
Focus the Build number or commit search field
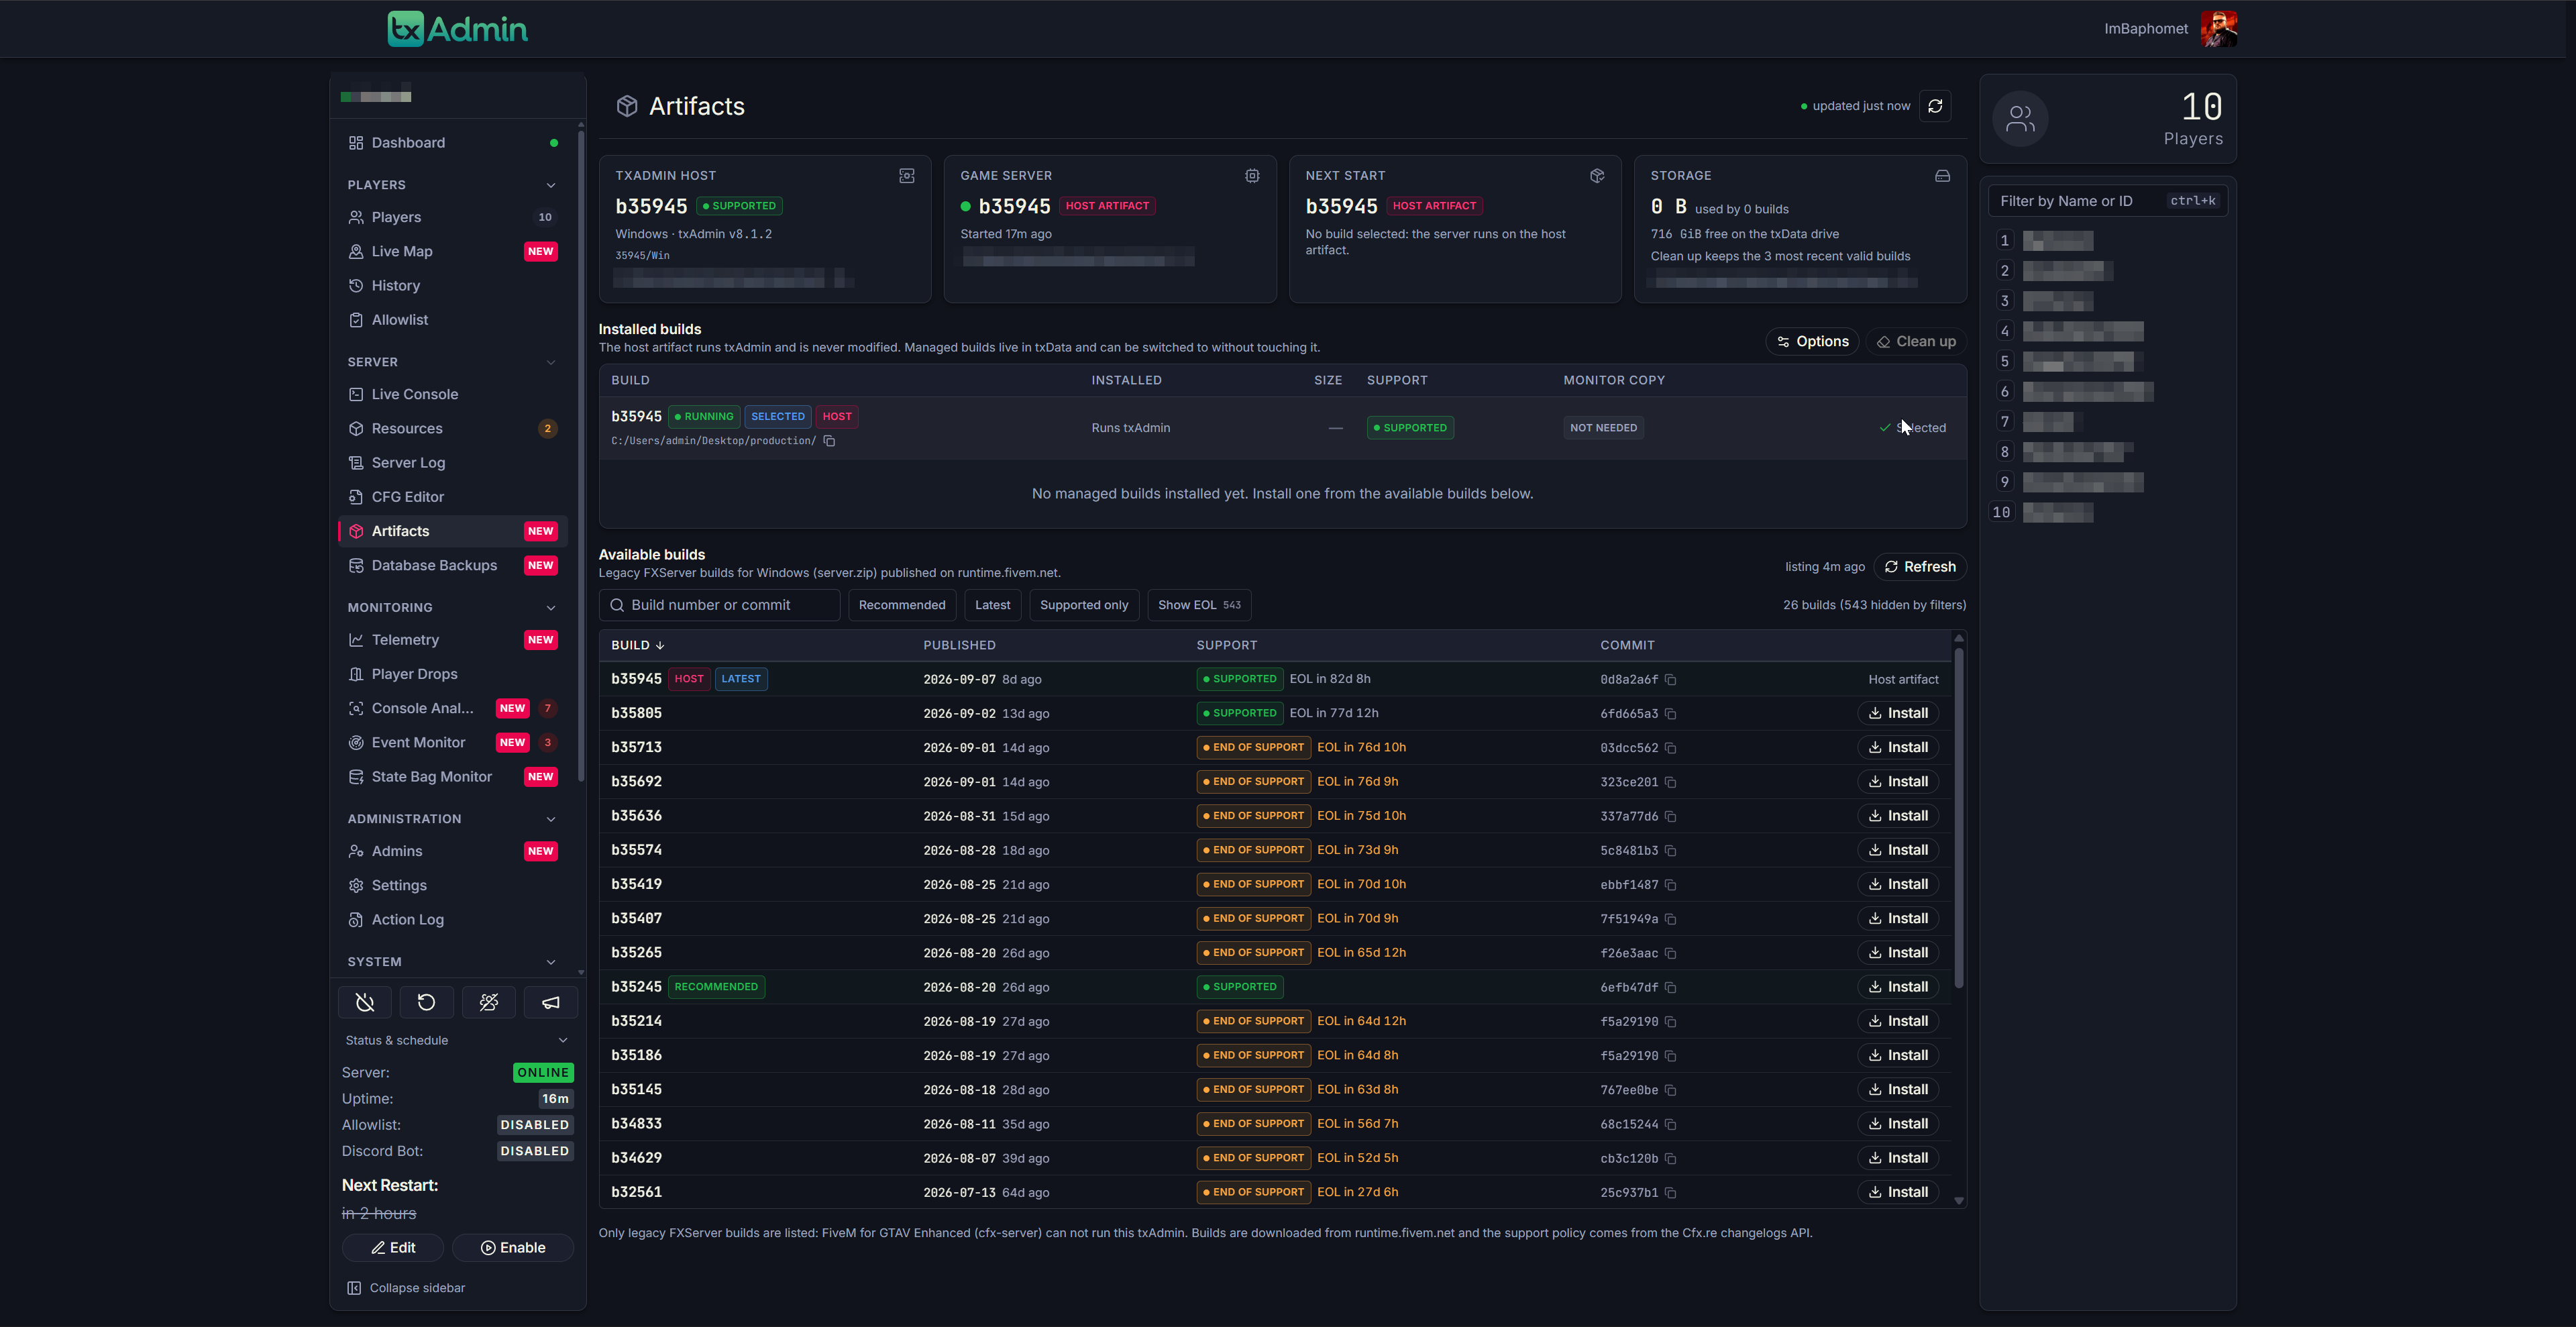pyautogui.click(x=719, y=605)
